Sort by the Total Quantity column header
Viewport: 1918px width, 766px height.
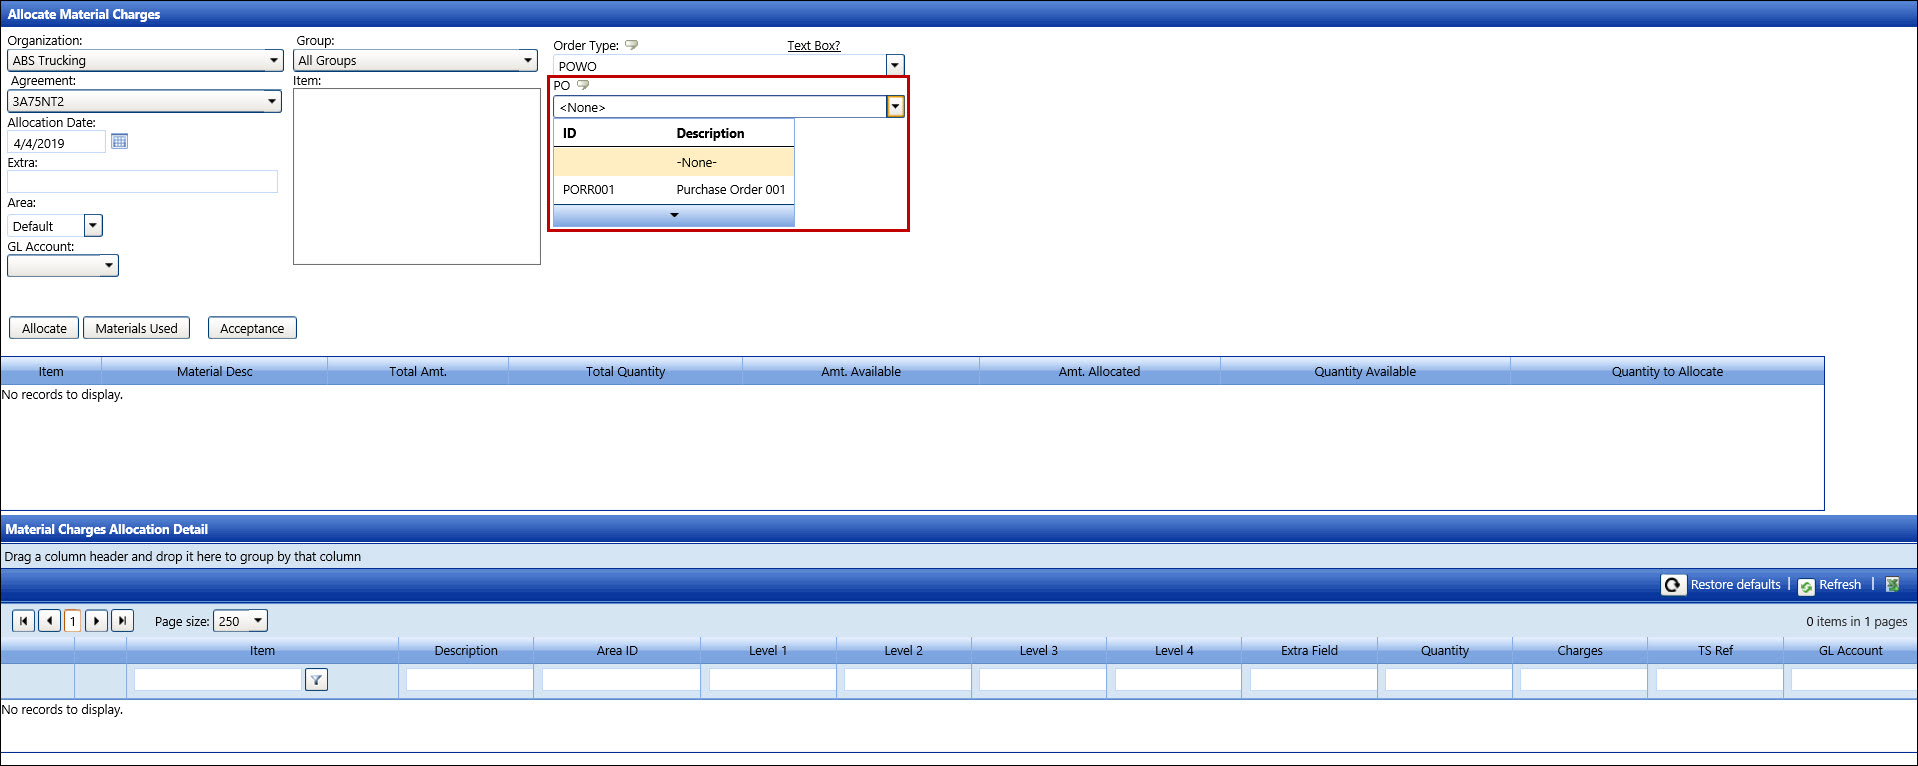click(x=625, y=372)
